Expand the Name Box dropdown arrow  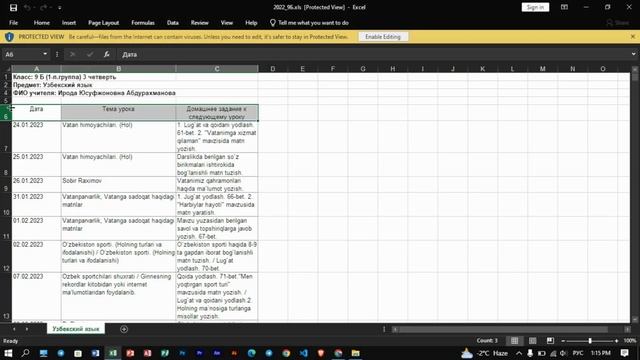45,54
